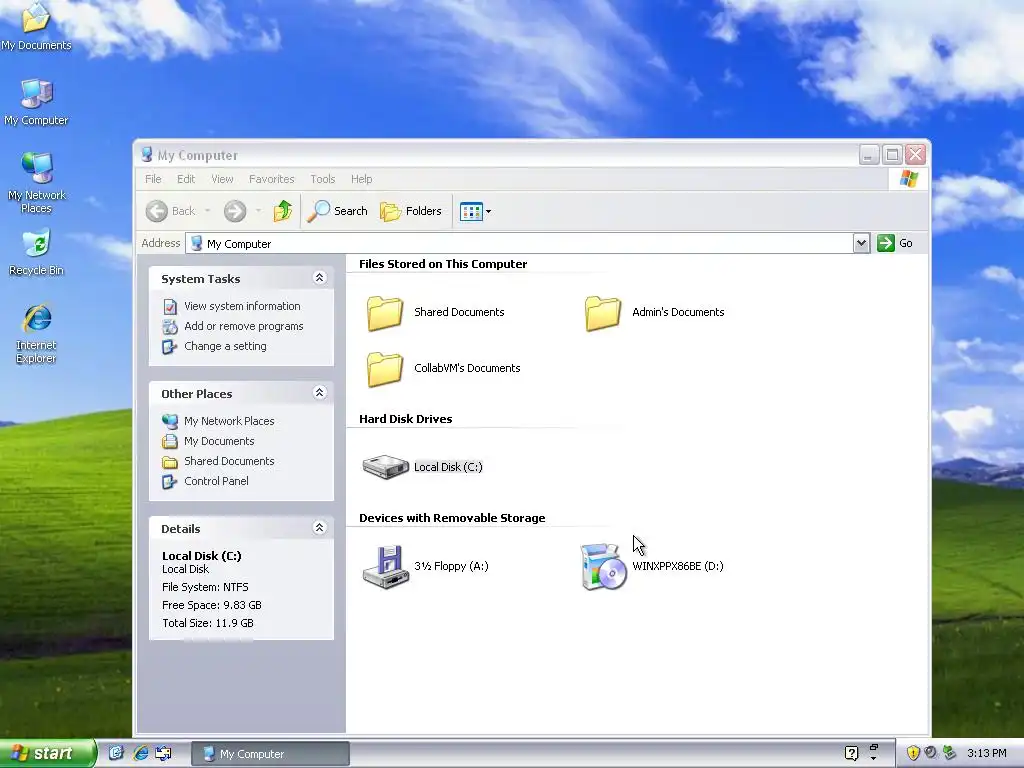Open Shared Documents link in Other Places
Screen dimensions: 1024x768
pos(229,461)
